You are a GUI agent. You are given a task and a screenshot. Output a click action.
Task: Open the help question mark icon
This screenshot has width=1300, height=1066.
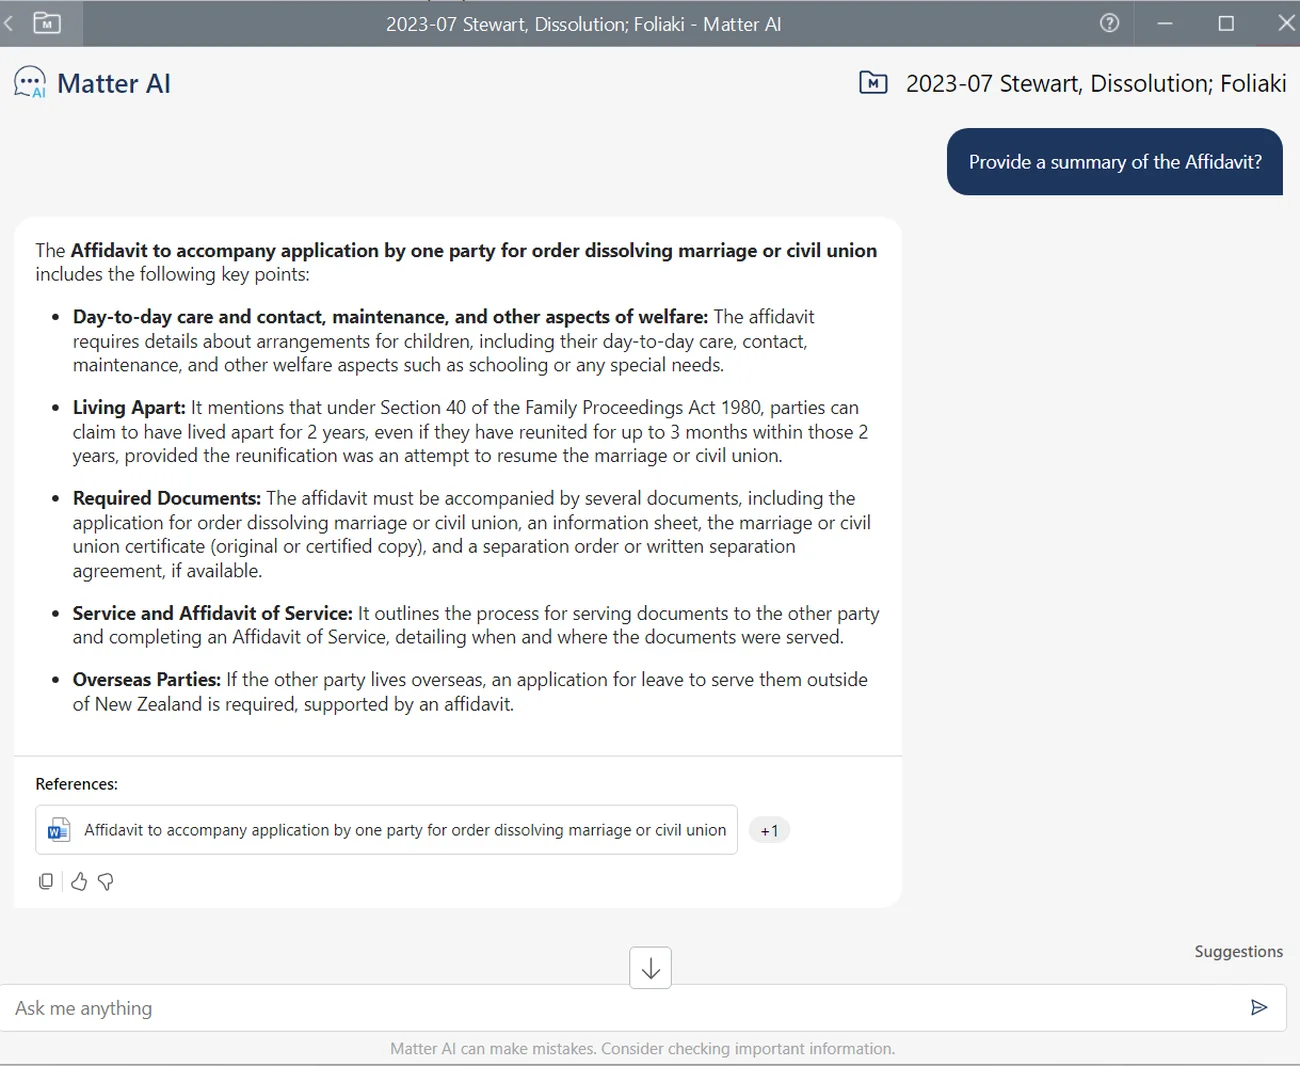[x=1109, y=23]
